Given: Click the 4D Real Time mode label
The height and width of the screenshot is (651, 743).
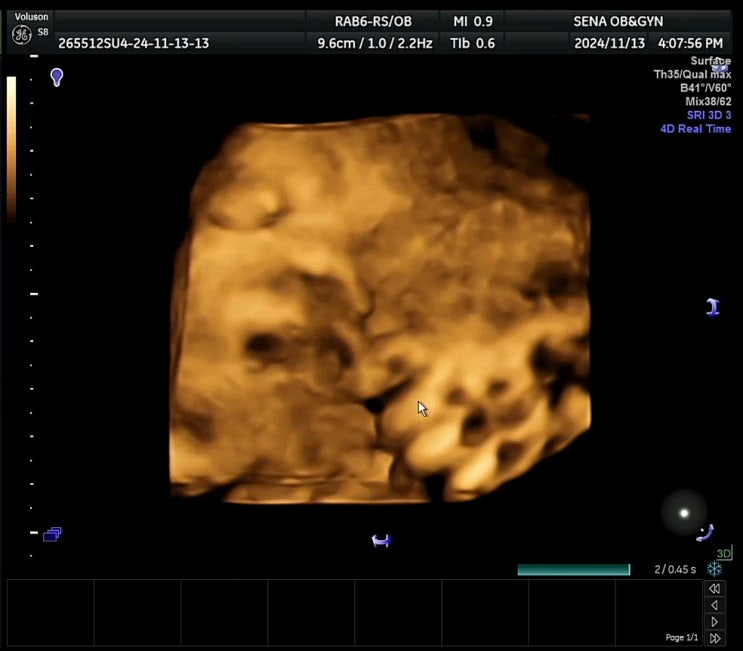Looking at the screenshot, I should point(695,129).
